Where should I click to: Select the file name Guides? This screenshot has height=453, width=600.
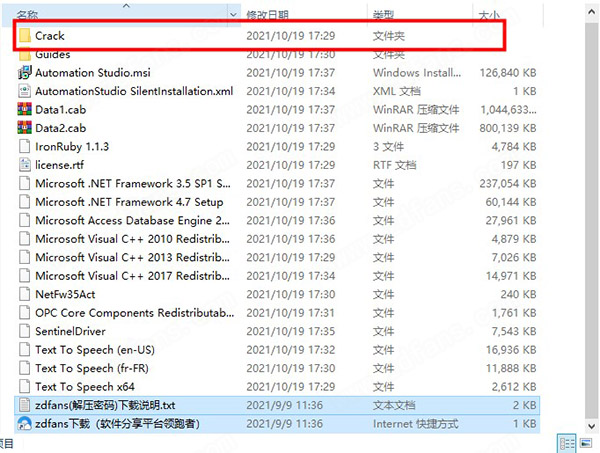(53, 55)
